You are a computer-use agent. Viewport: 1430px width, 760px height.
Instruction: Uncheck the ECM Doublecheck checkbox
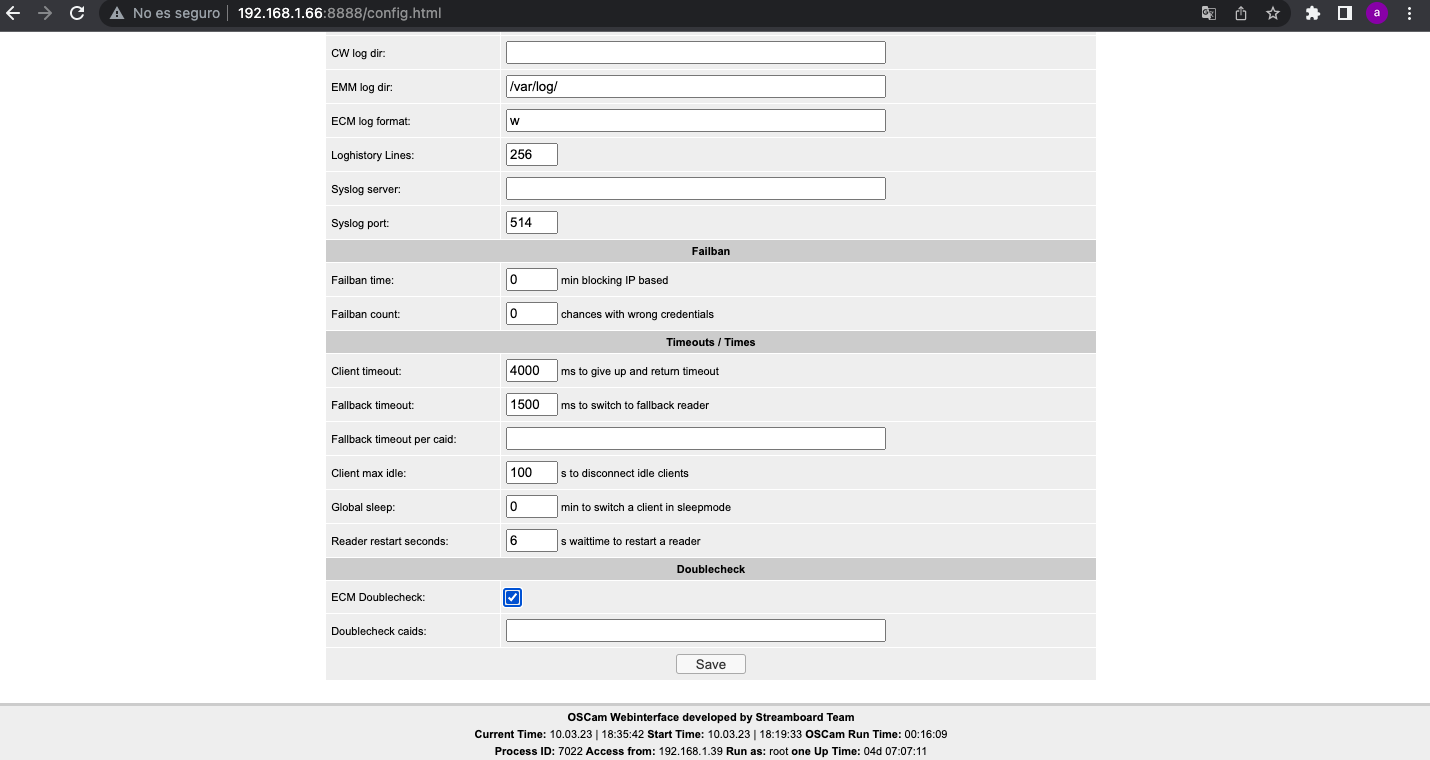[x=512, y=597]
